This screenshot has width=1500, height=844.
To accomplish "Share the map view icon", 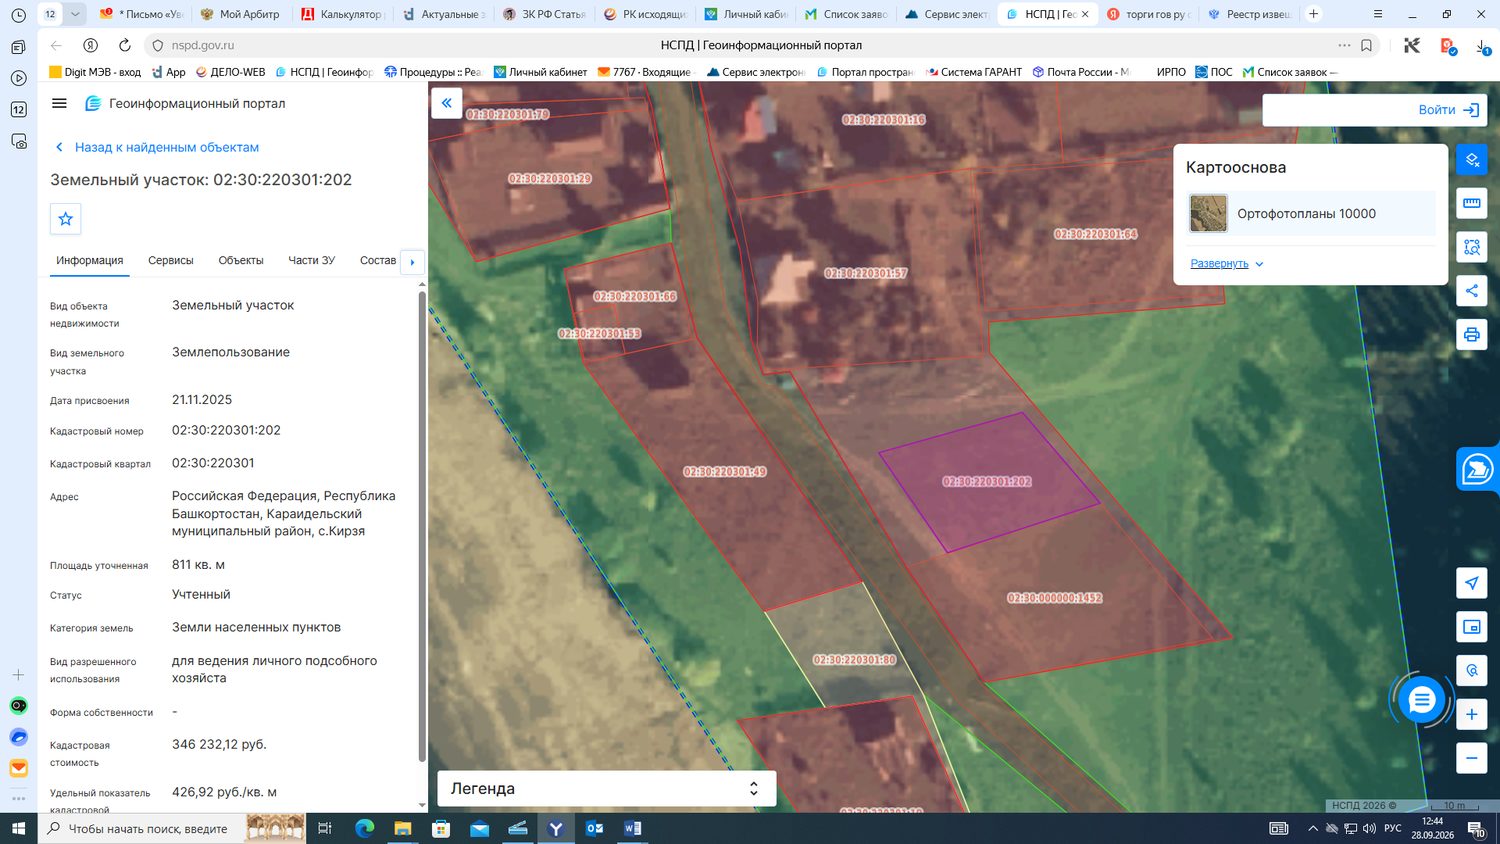I will pos(1471,291).
